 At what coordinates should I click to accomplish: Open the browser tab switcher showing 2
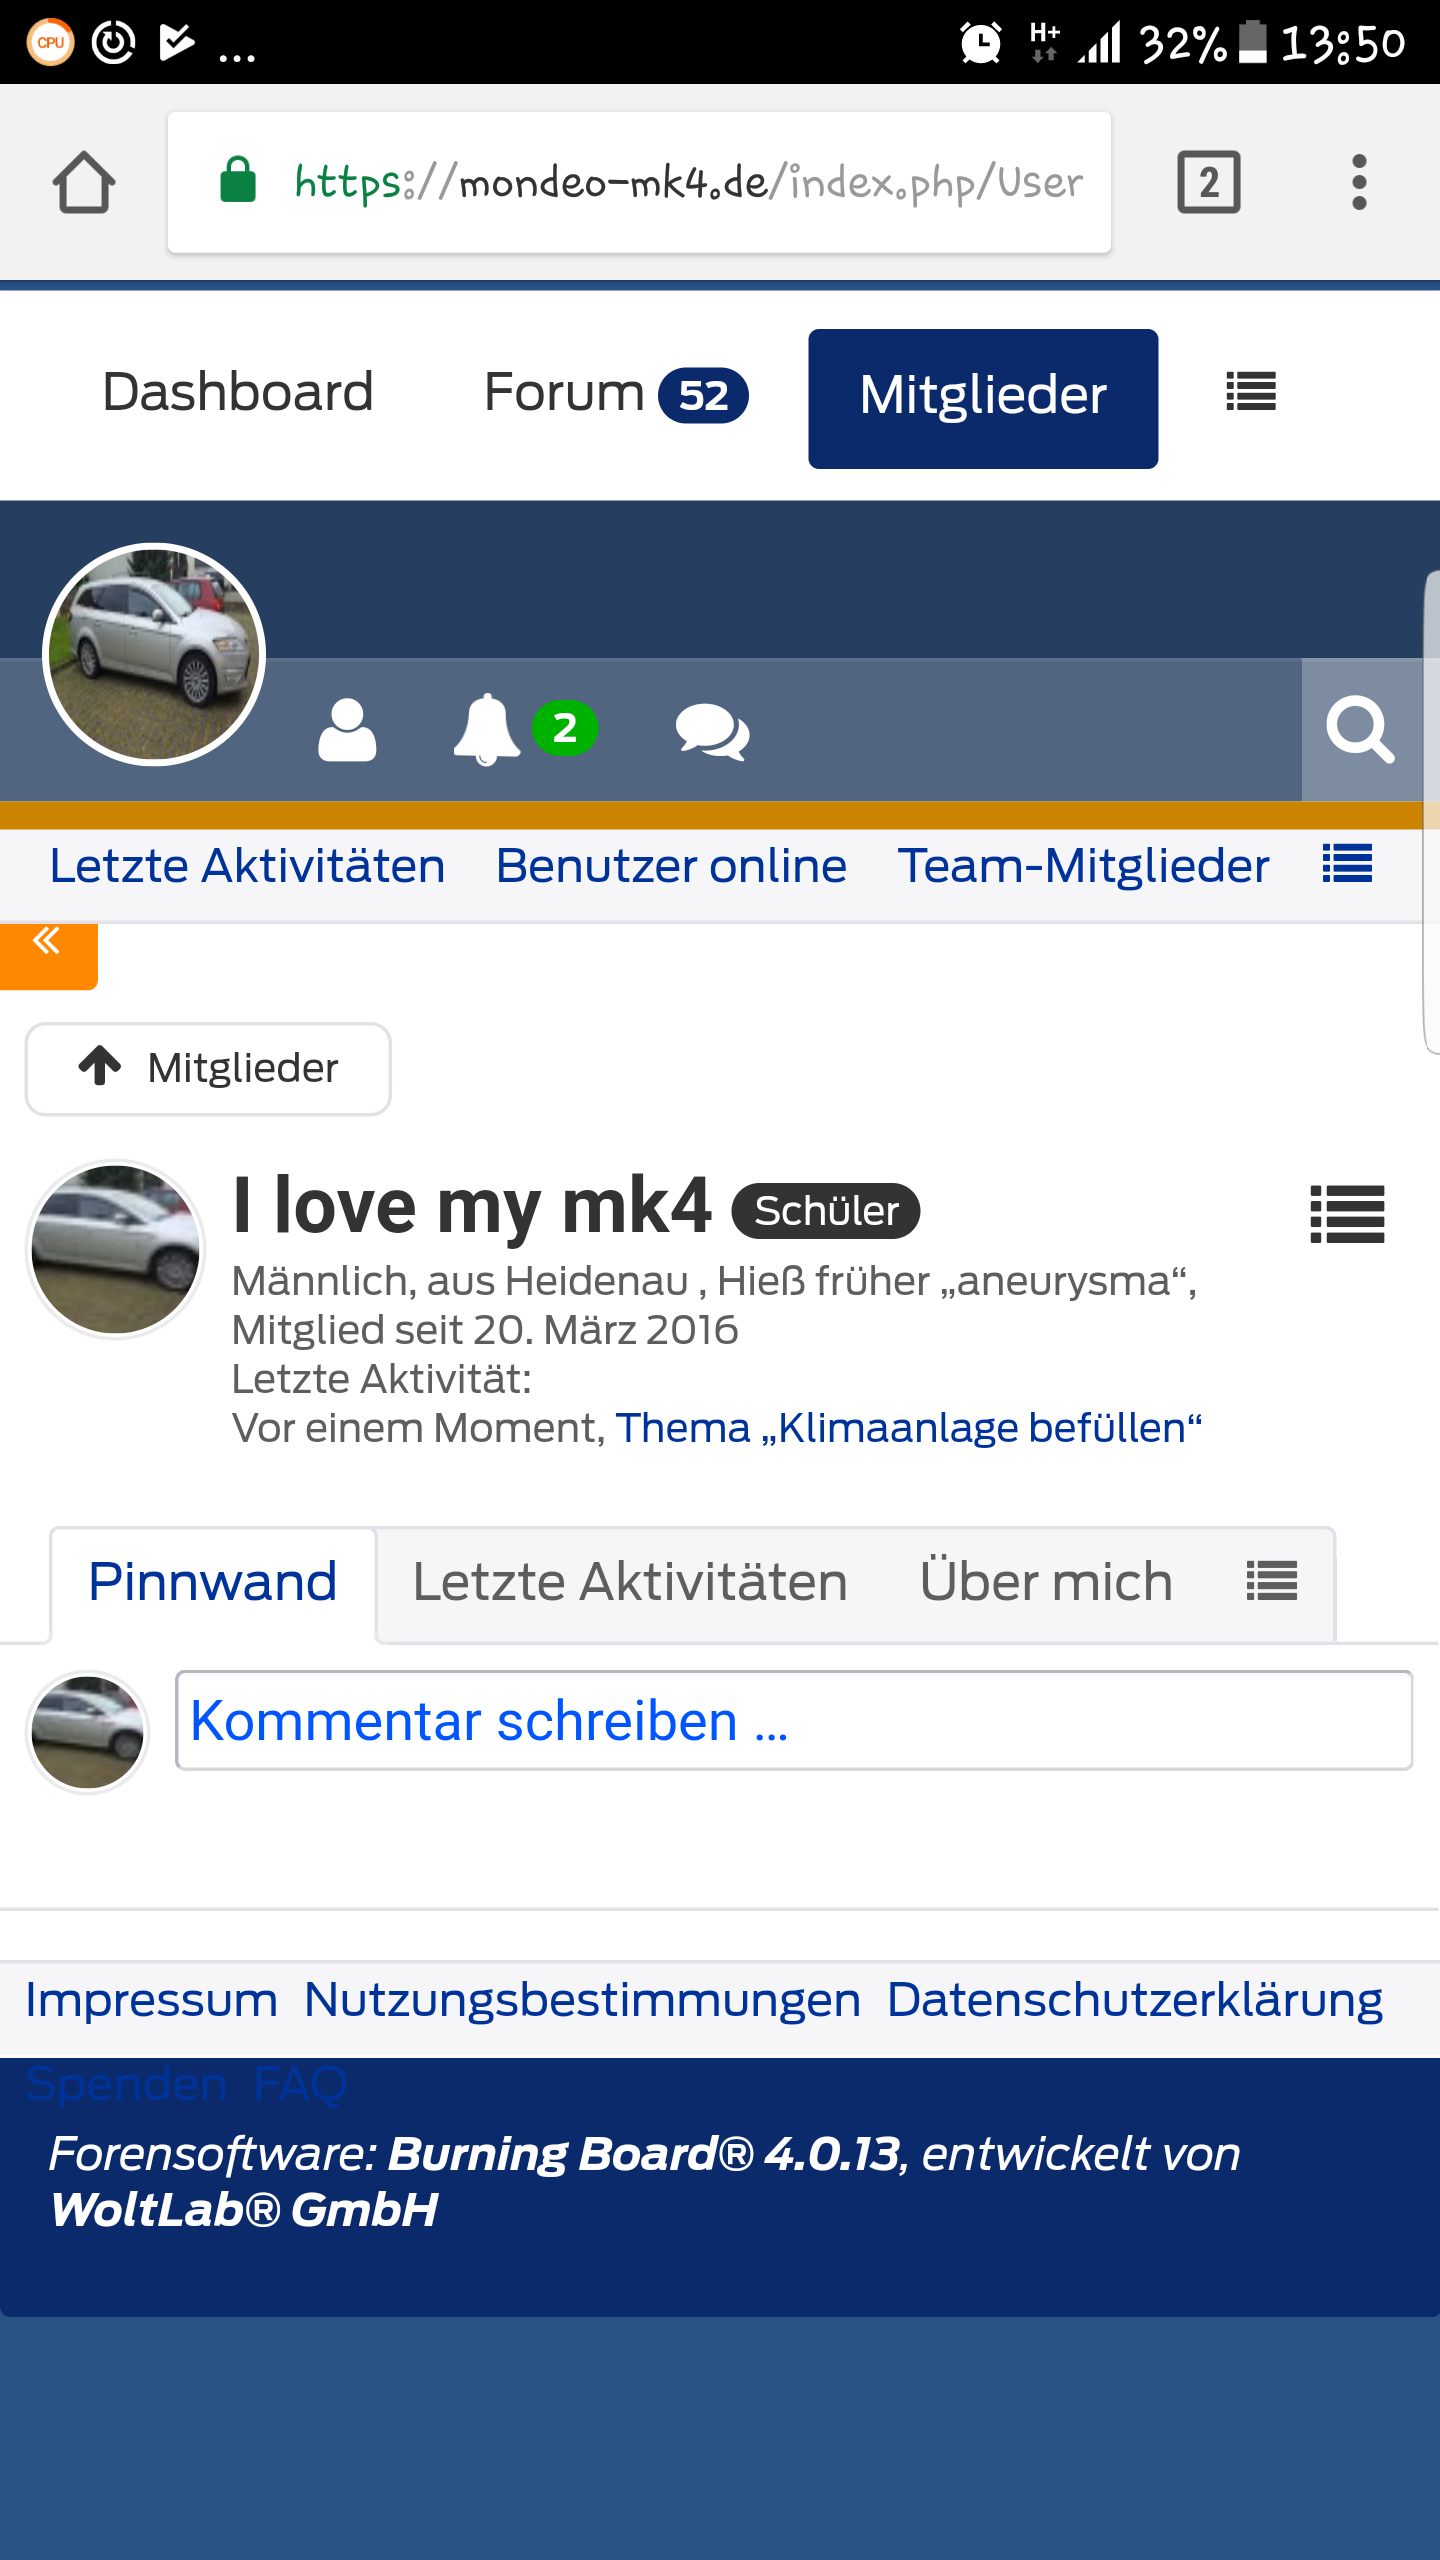pyautogui.click(x=1208, y=183)
